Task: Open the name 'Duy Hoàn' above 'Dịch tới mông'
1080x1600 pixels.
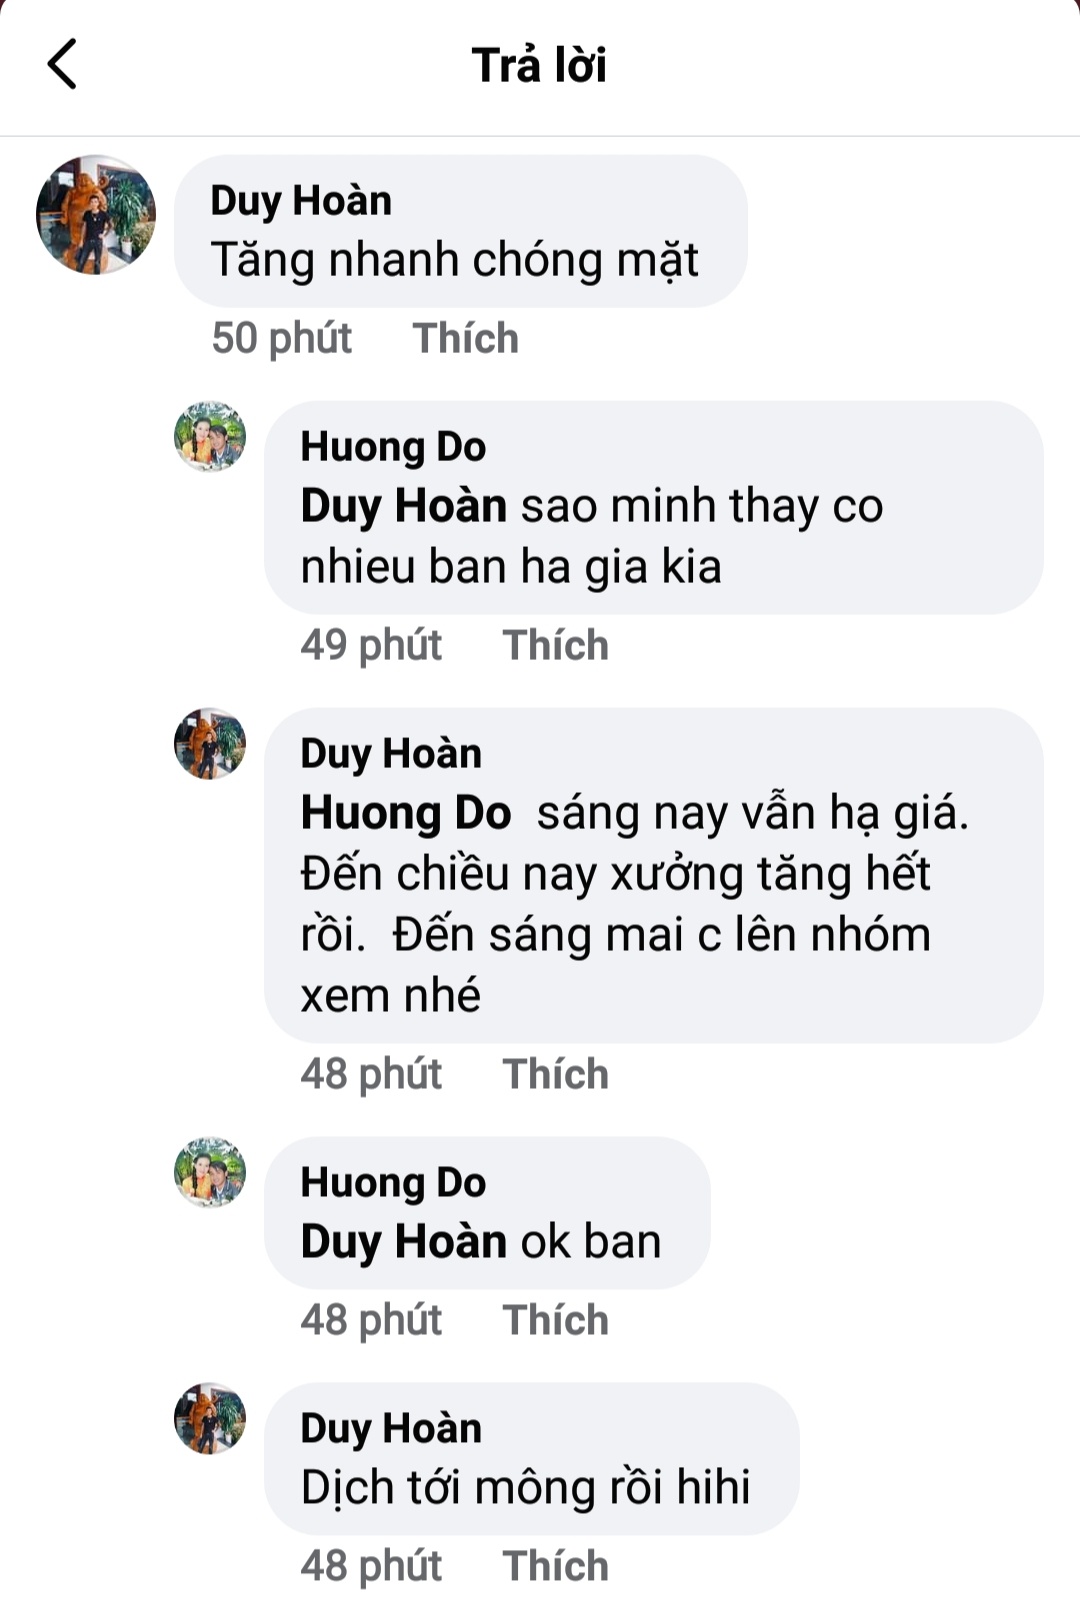Action: 391,1428
